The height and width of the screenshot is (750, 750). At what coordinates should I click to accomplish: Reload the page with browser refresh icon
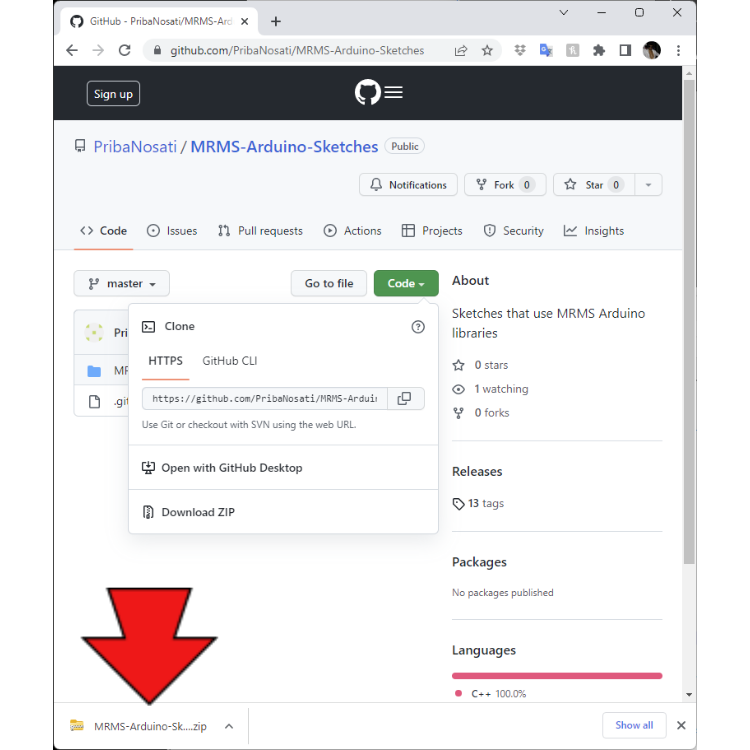[x=125, y=50]
